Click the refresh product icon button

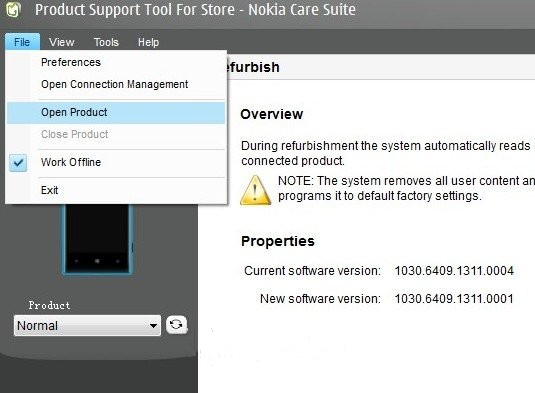(176, 324)
